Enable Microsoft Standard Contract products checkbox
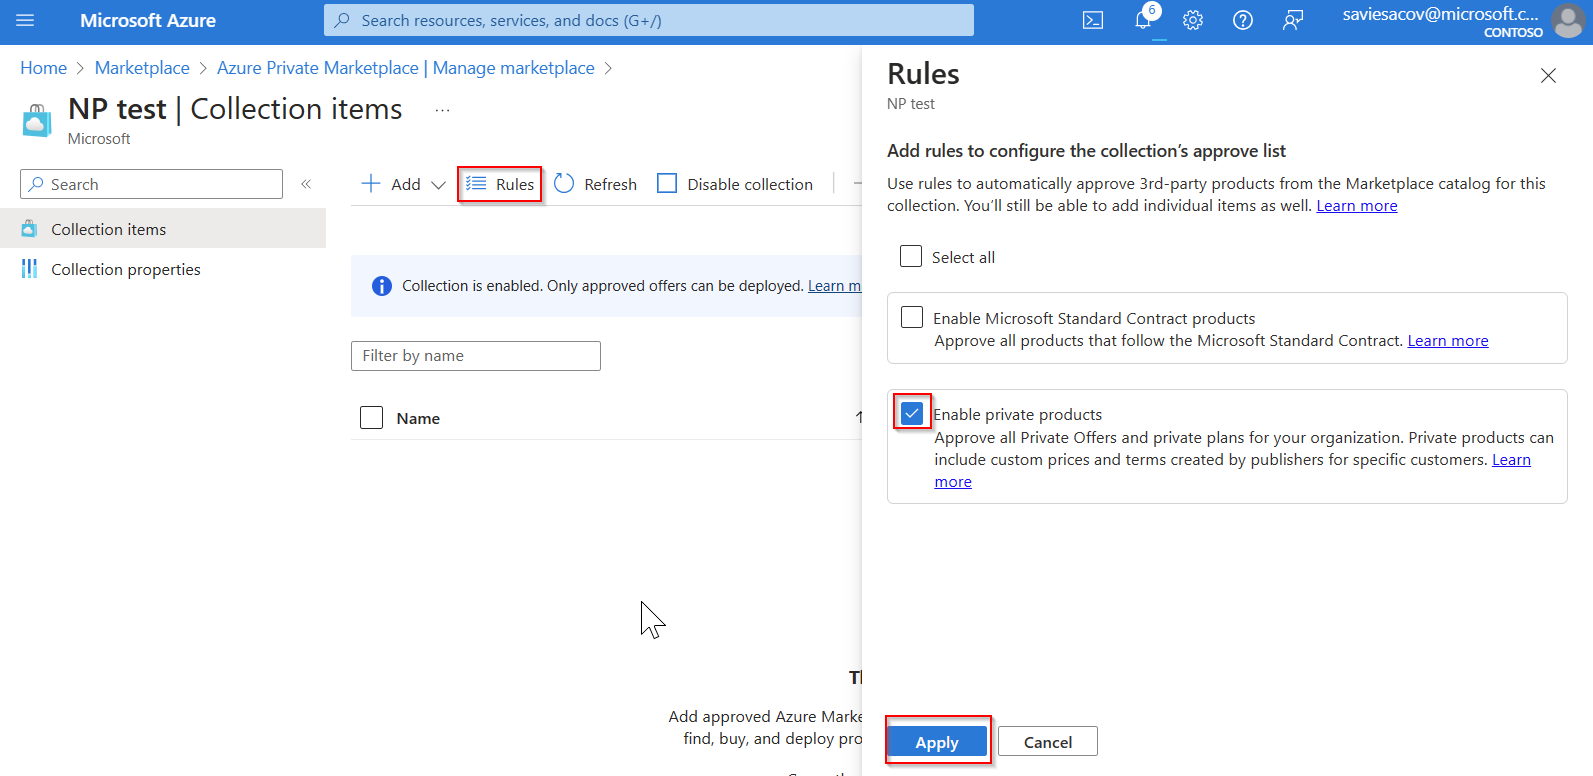The width and height of the screenshot is (1593, 776). (x=912, y=318)
